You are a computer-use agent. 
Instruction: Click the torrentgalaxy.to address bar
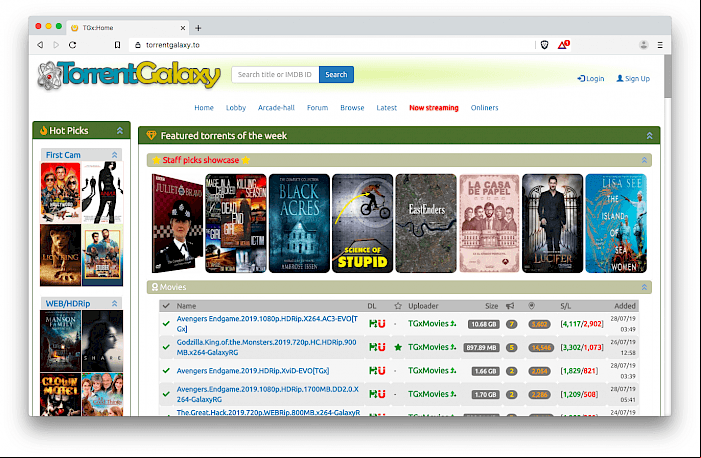[331, 45]
